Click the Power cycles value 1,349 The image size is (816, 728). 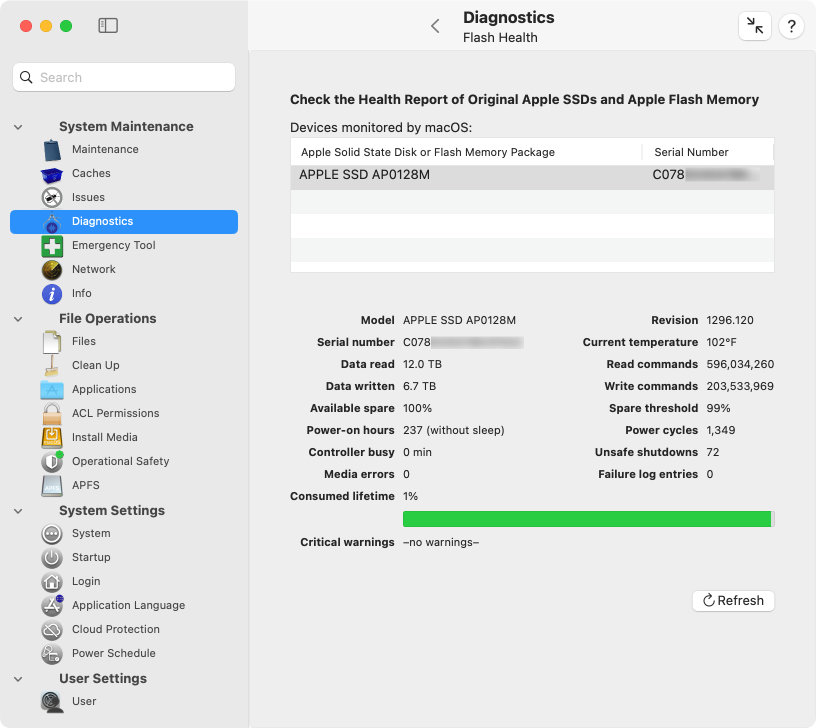click(721, 431)
